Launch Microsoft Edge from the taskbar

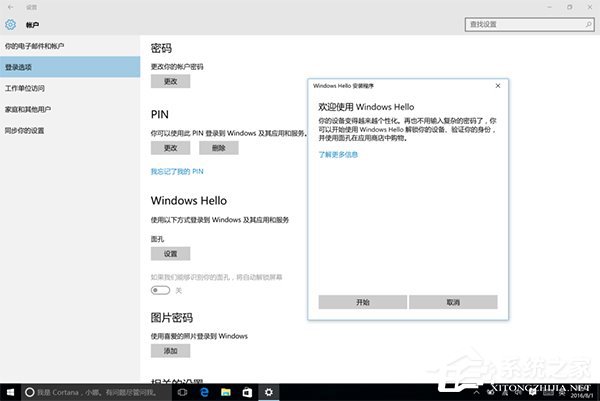coord(204,392)
